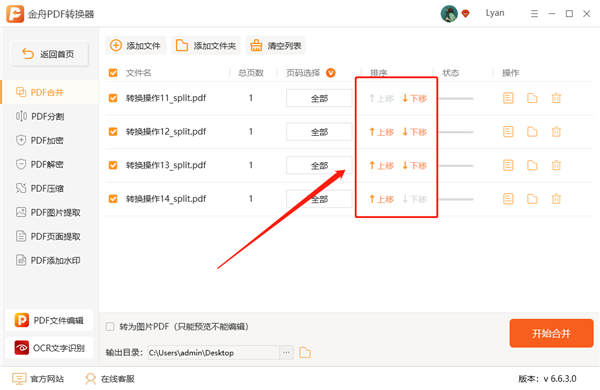Move 转换操作12_split.pdf up with 上移
600x390 pixels.
point(382,132)
